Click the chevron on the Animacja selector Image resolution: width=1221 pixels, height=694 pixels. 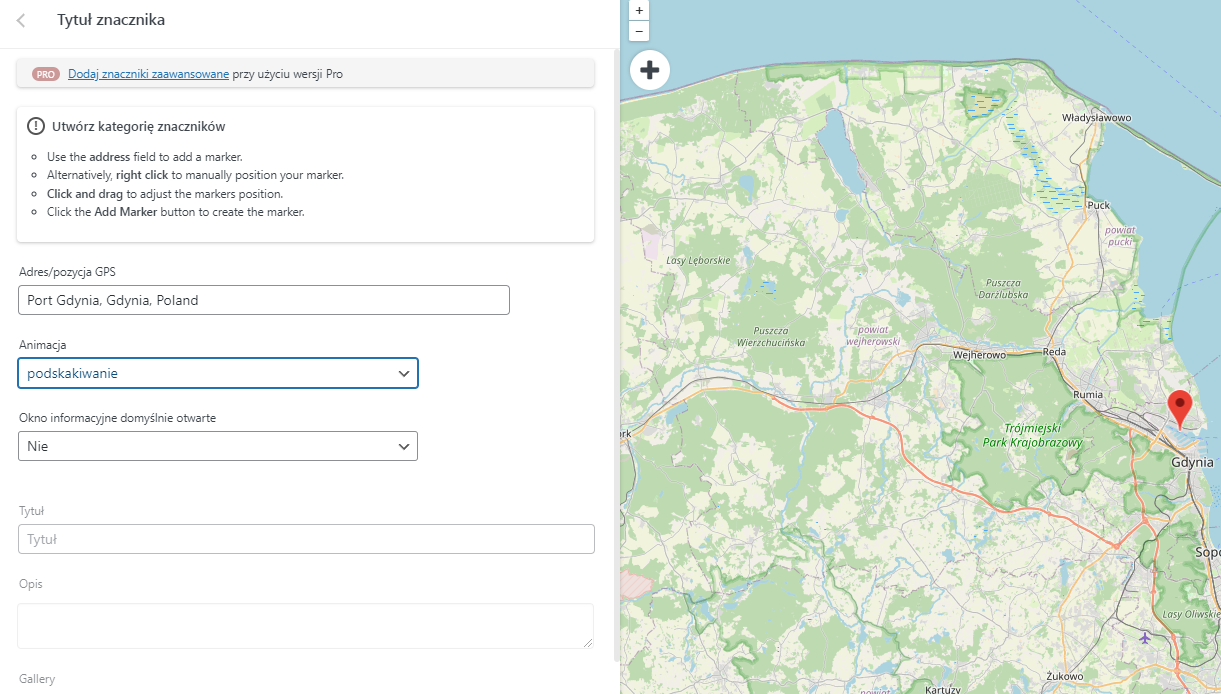pos(404,373)
